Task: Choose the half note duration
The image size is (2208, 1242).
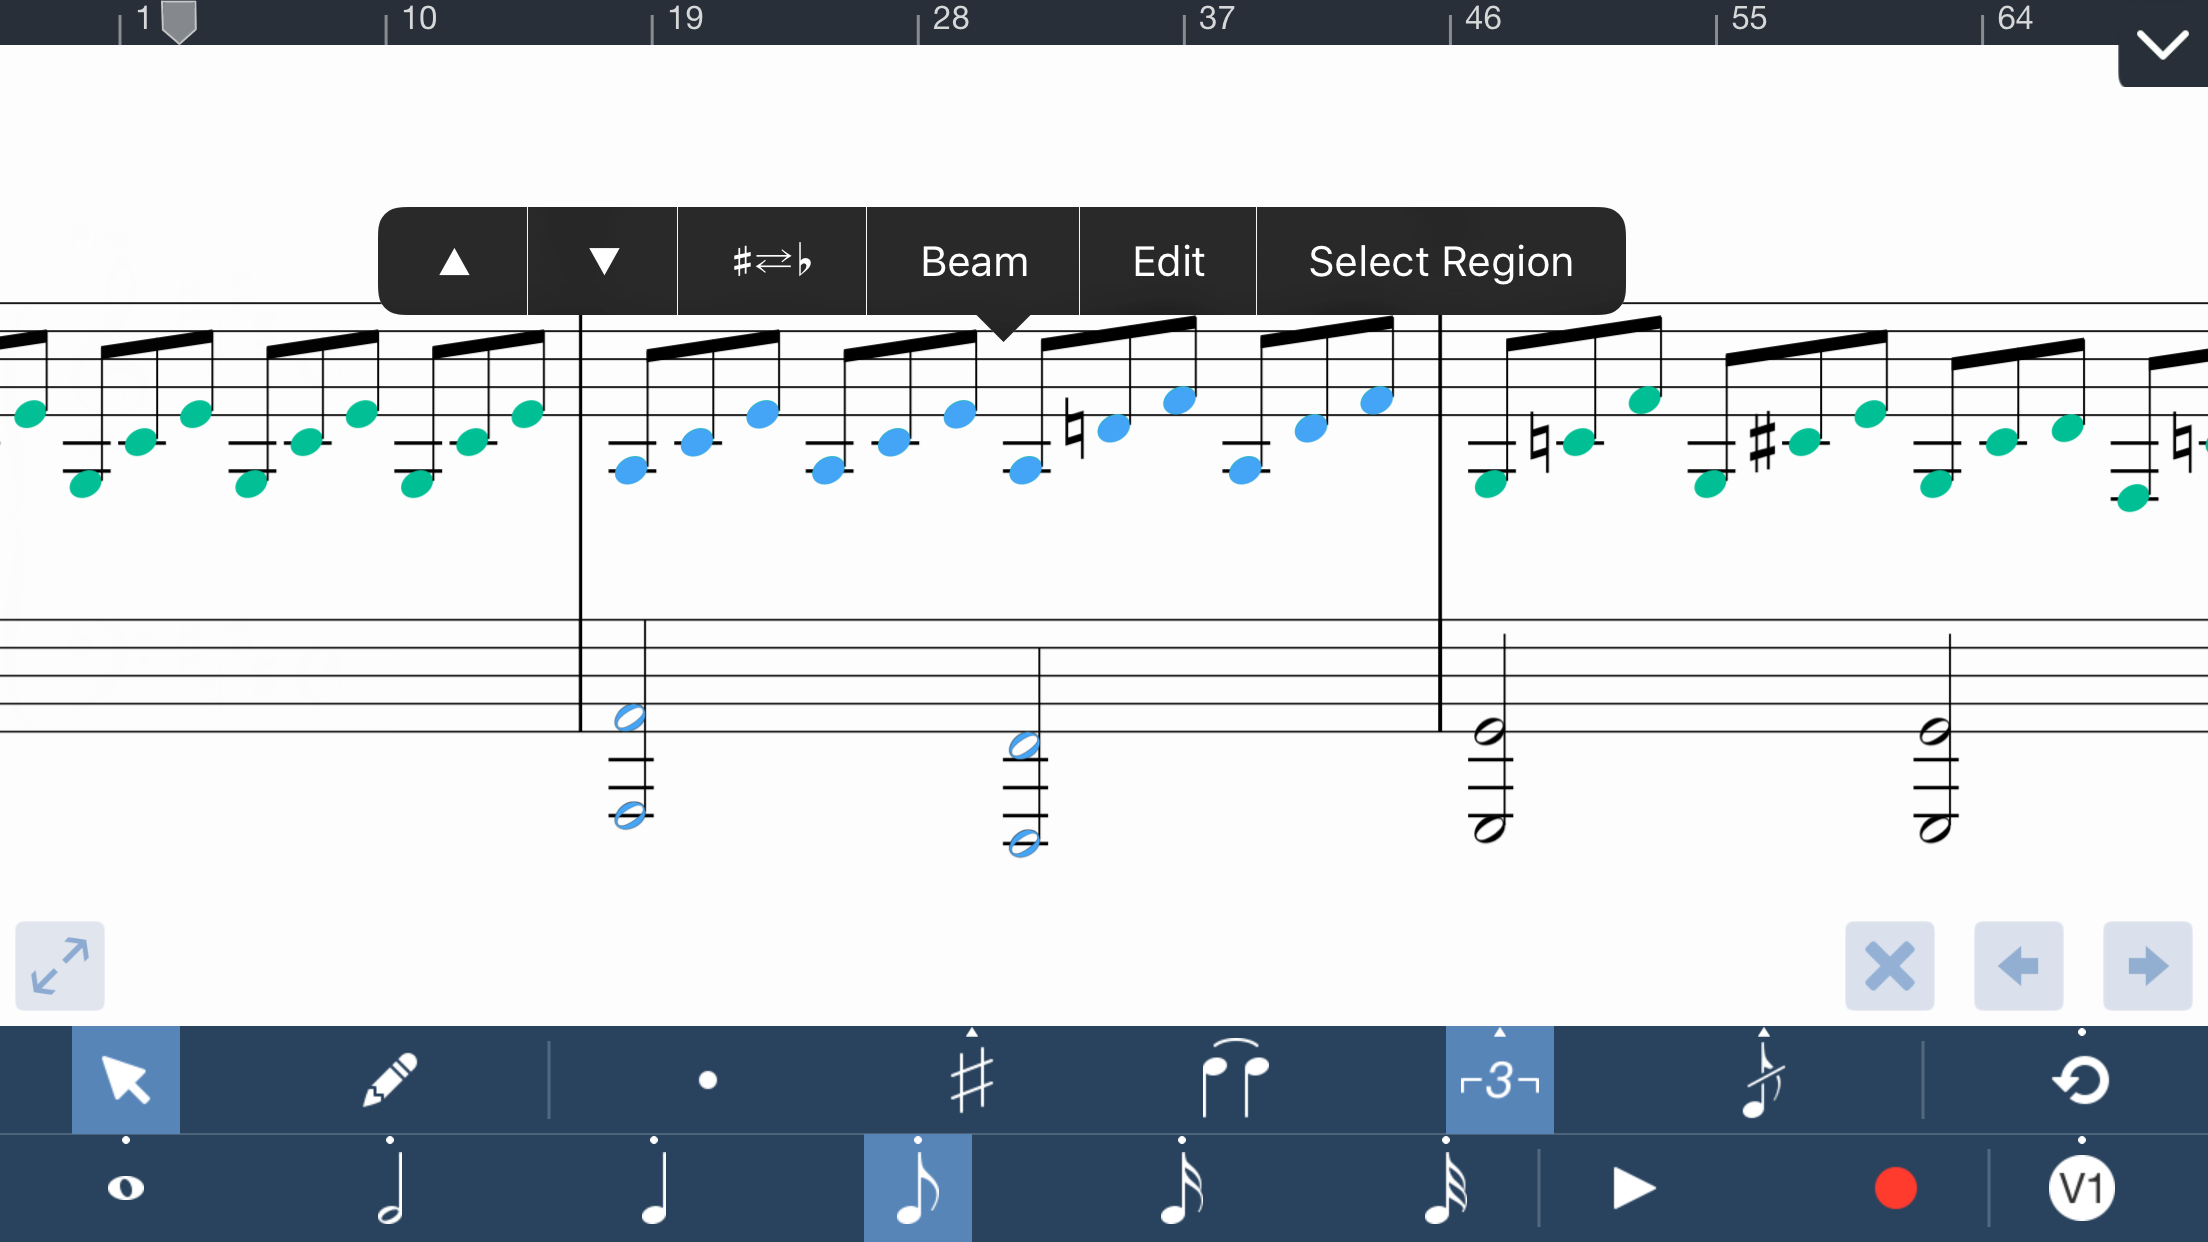Action: pyautogui.click(x=390, y=1188)
